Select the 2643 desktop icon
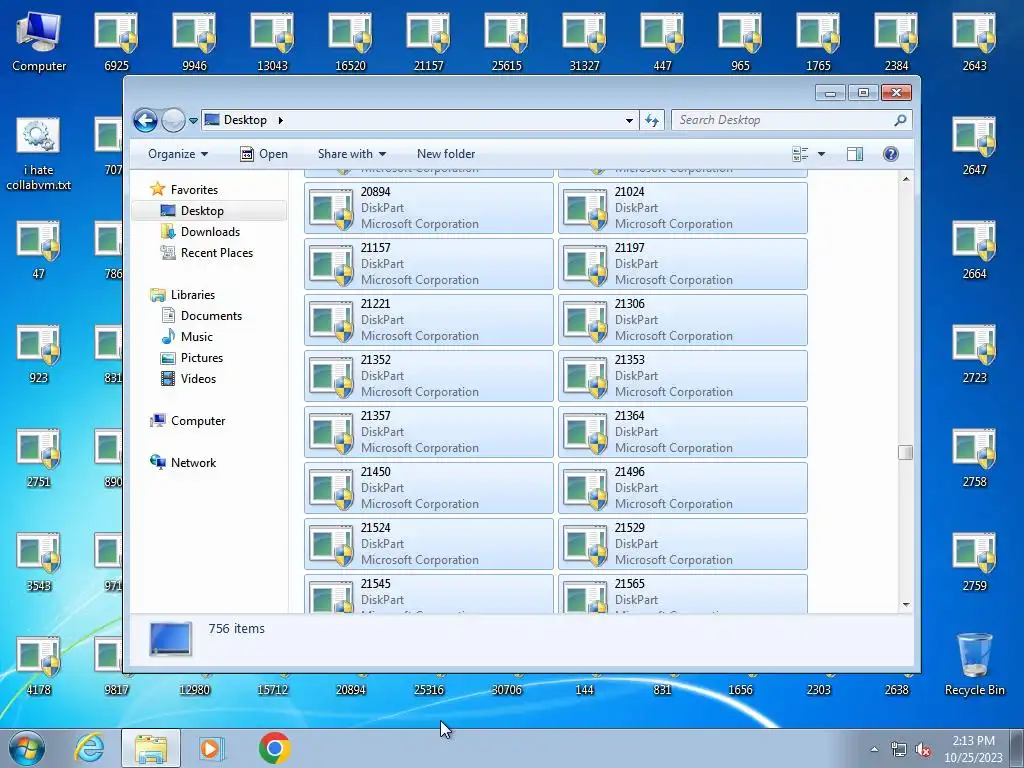Viewport: 1024px width, 768px height. pos(974,42)
